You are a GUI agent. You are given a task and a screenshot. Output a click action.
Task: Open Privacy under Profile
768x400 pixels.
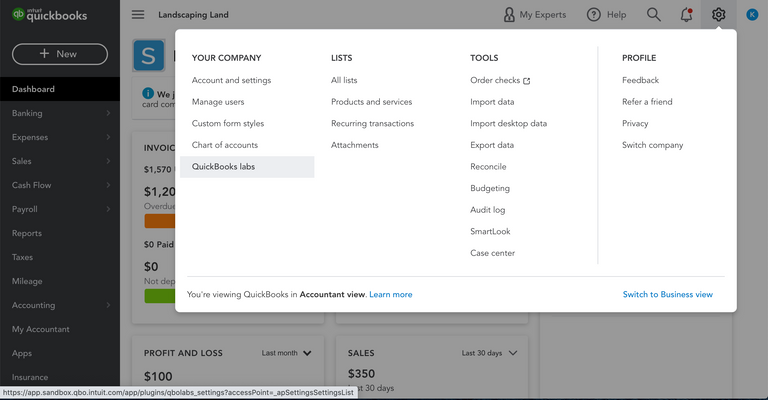click(x=635, y=123)
